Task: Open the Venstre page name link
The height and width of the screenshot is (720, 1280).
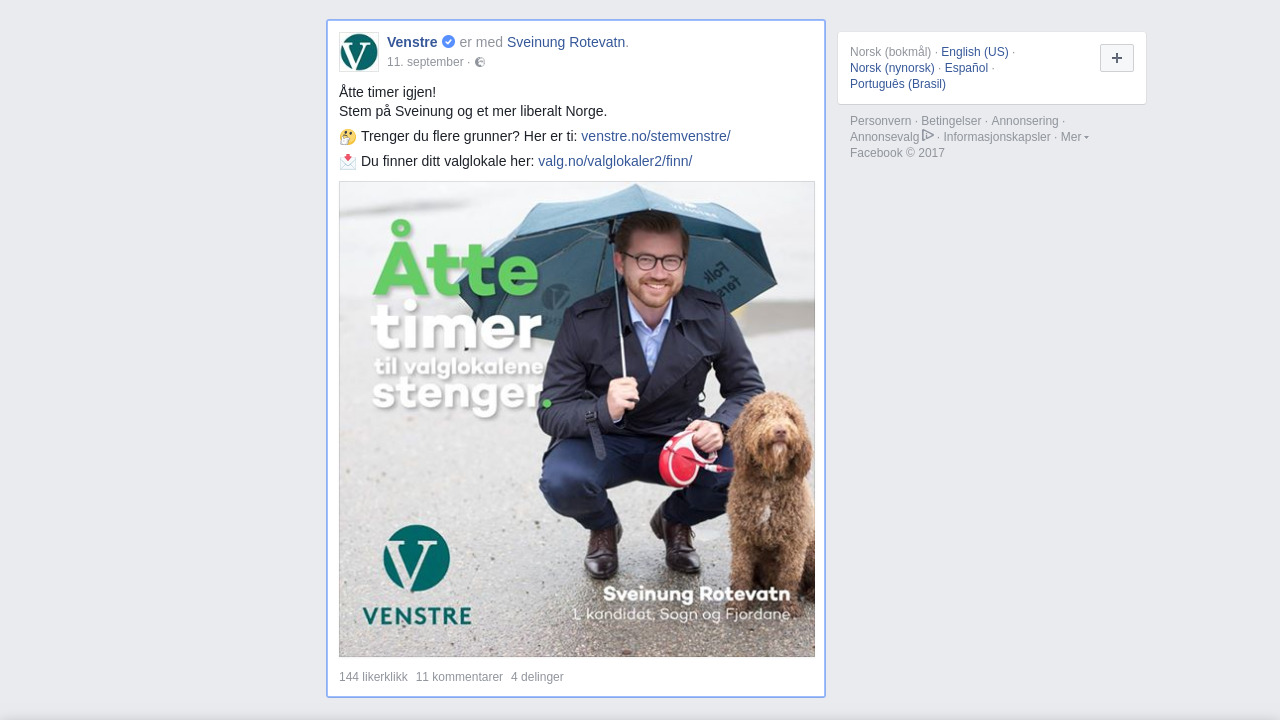Action: (412, 42)
